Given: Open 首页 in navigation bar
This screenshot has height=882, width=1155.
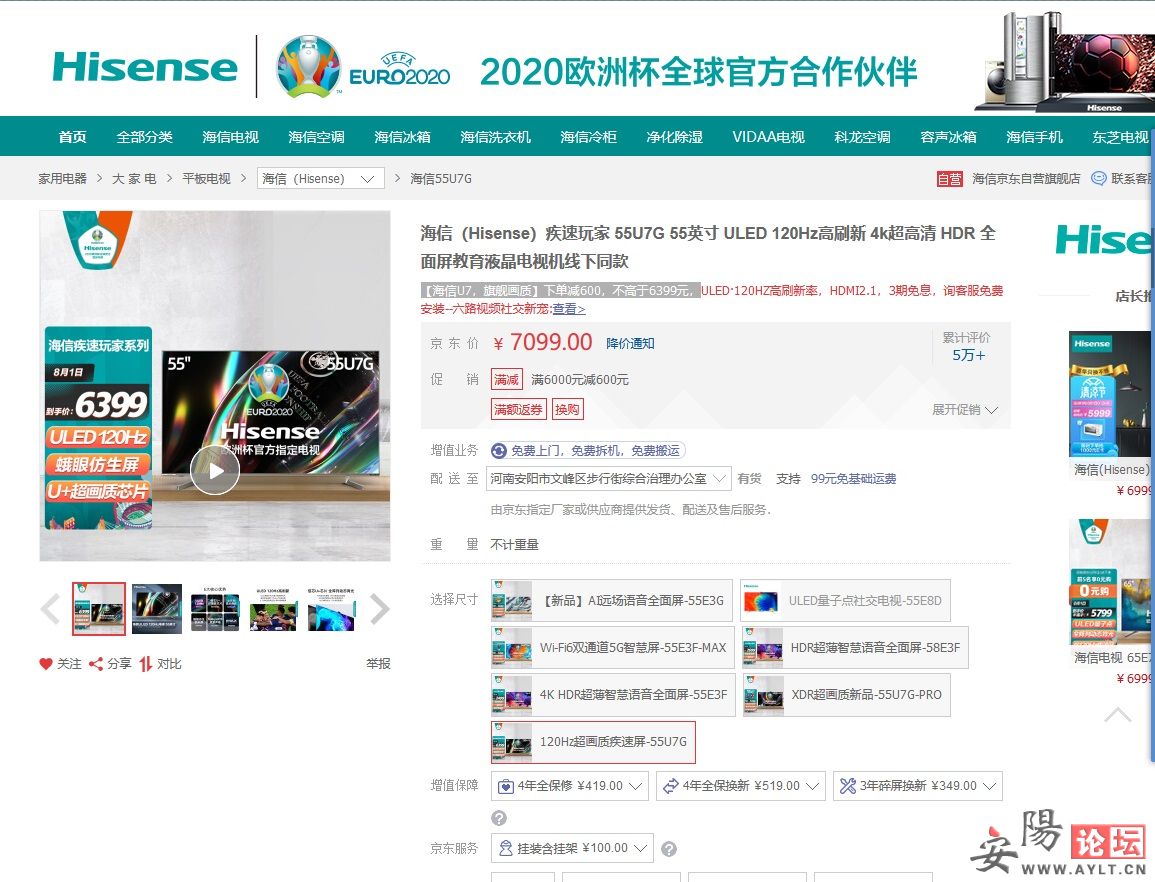Looking at the screenshot, I should coord(72,136).
